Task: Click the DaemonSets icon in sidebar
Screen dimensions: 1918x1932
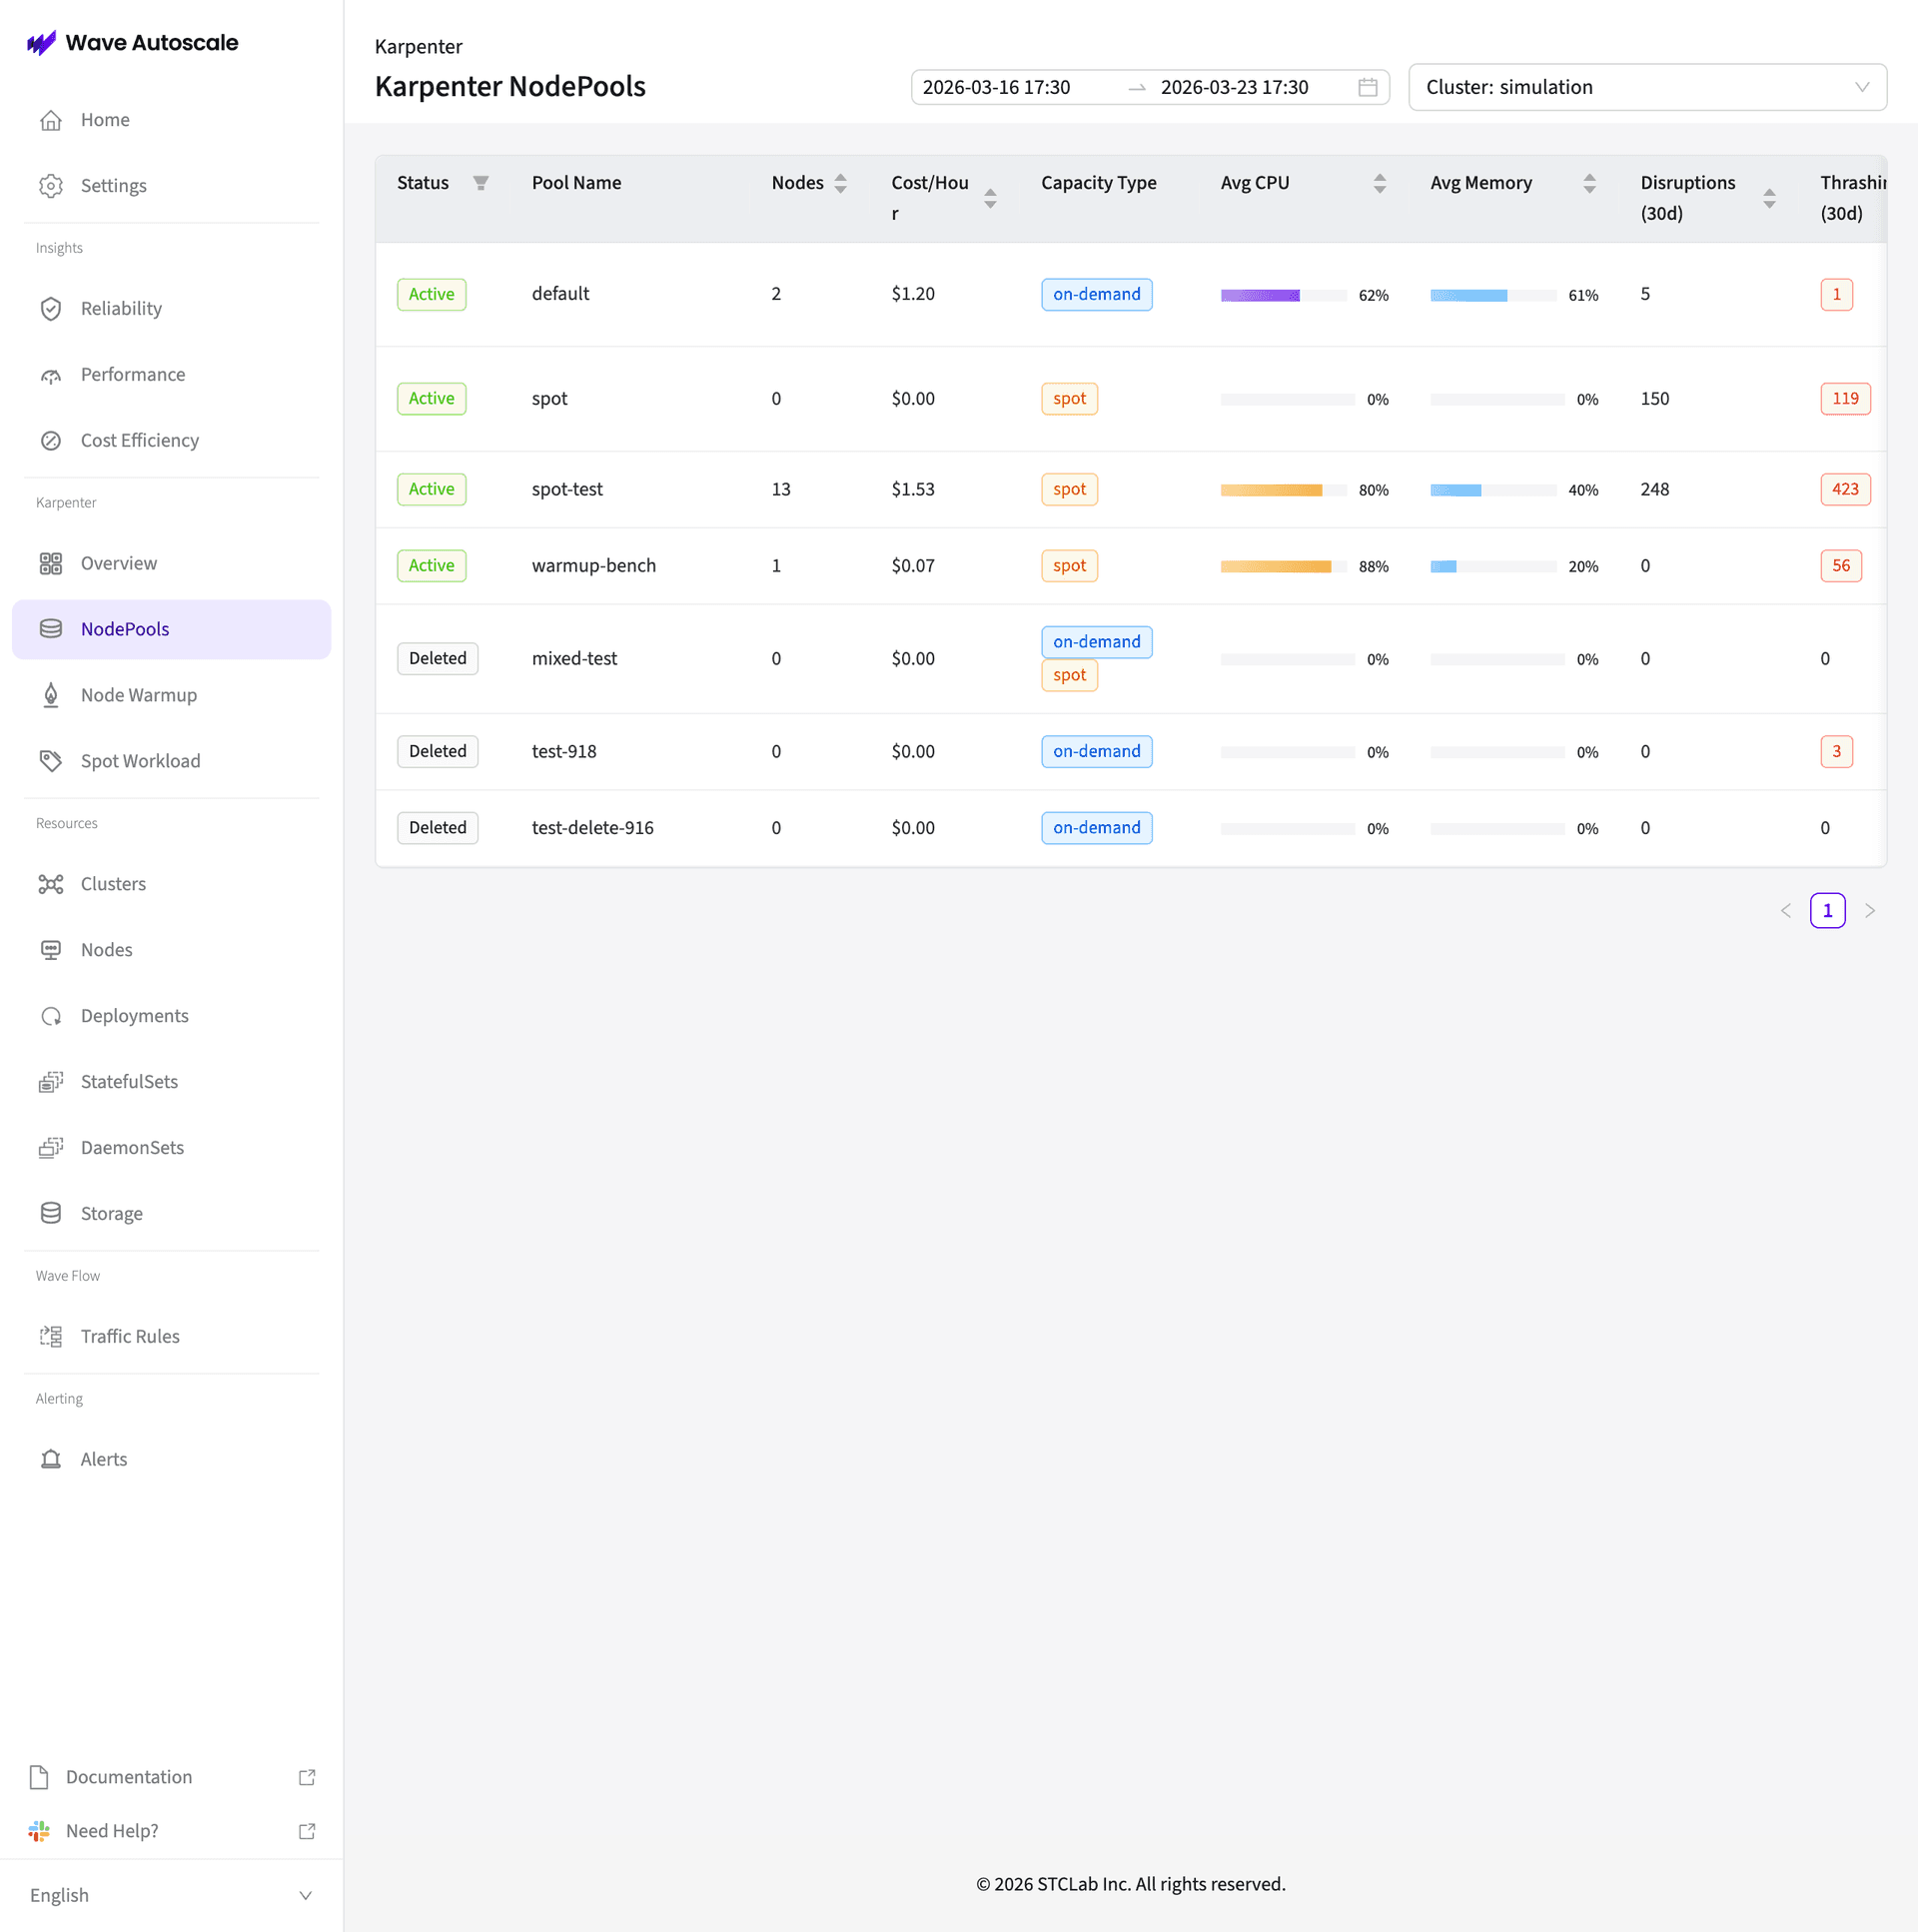Action: [x=51, y=1148]
